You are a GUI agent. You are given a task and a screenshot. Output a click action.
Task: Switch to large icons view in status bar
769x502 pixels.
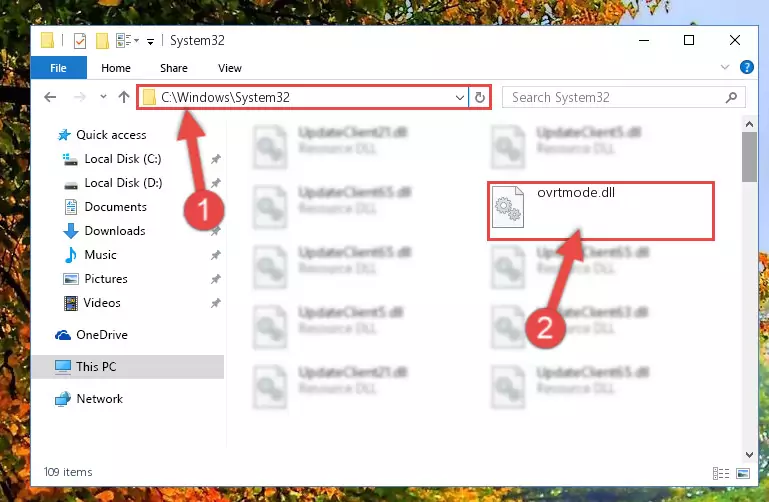coord(743,473)
